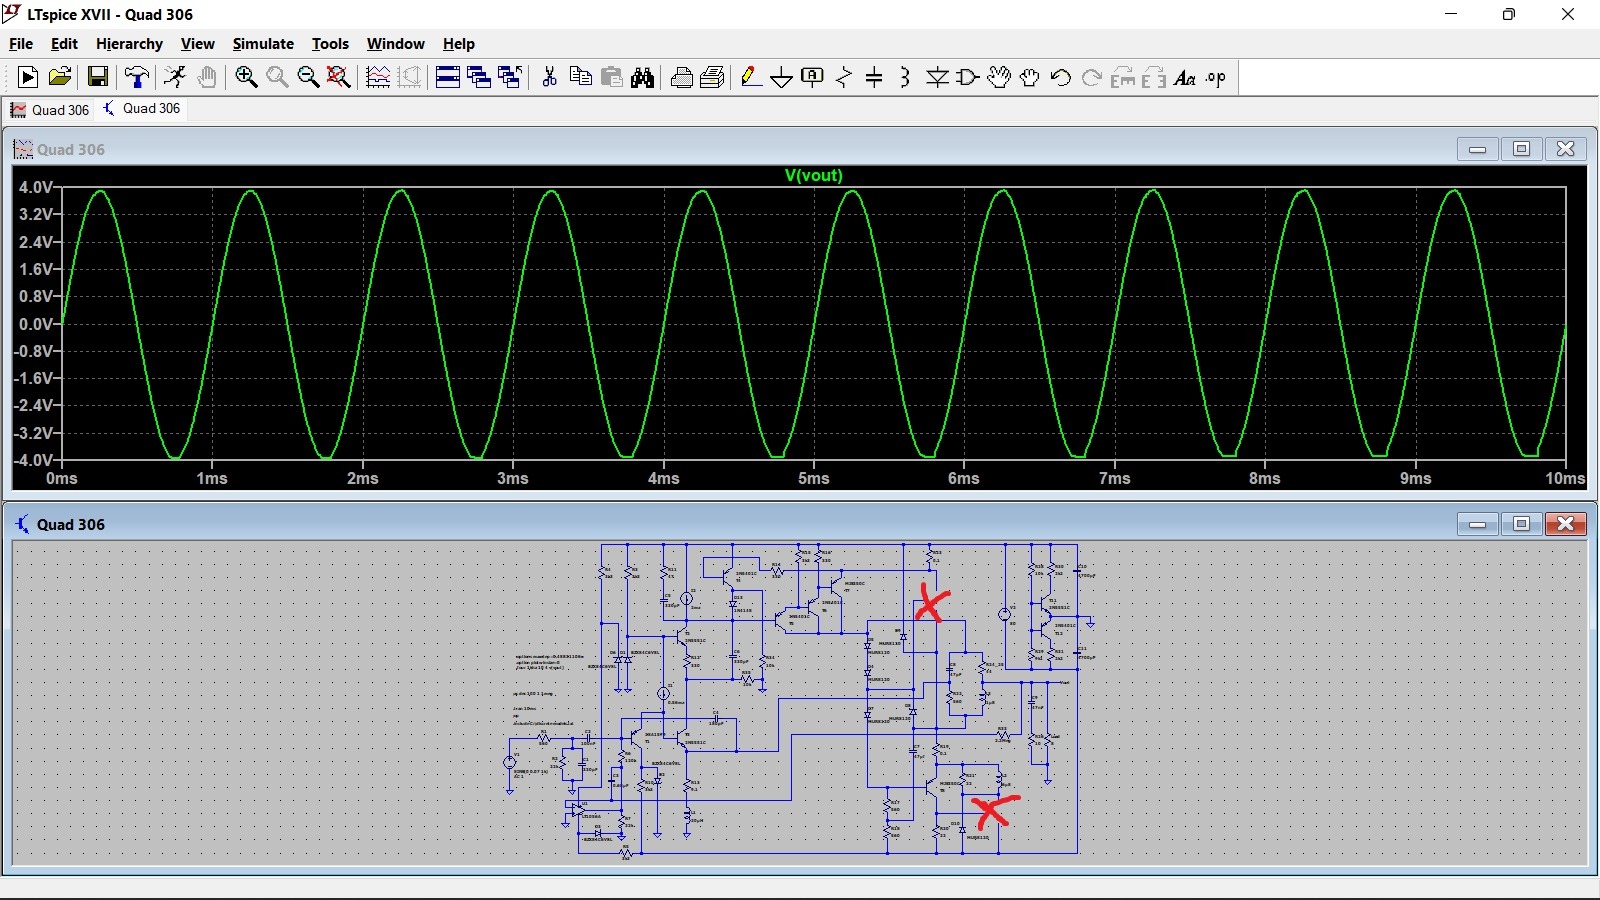Screen dimensions: 1600x900
Task: Click the 0.0V vertical axis label
Action: (x=35, y=324)
